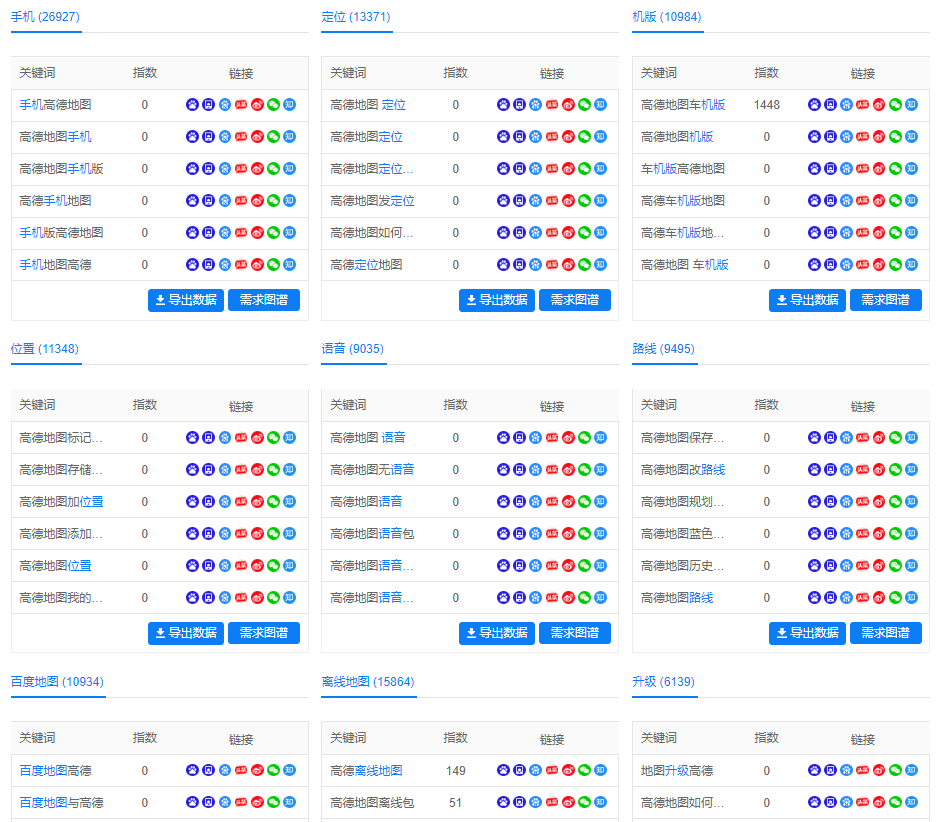Screen dimensions: 942x822
Task: Open the 机版 (10984) heading link
Action: 667,17
